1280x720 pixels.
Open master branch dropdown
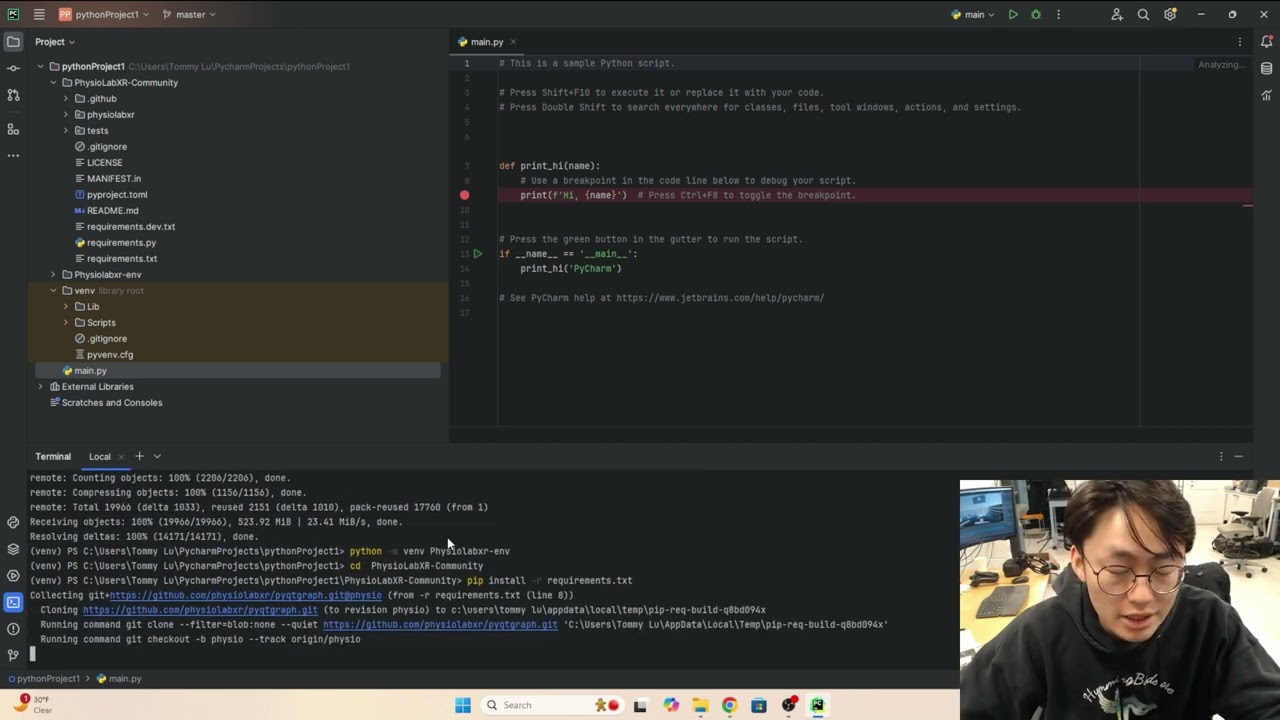pyautogui.click(x=189, y=15)
